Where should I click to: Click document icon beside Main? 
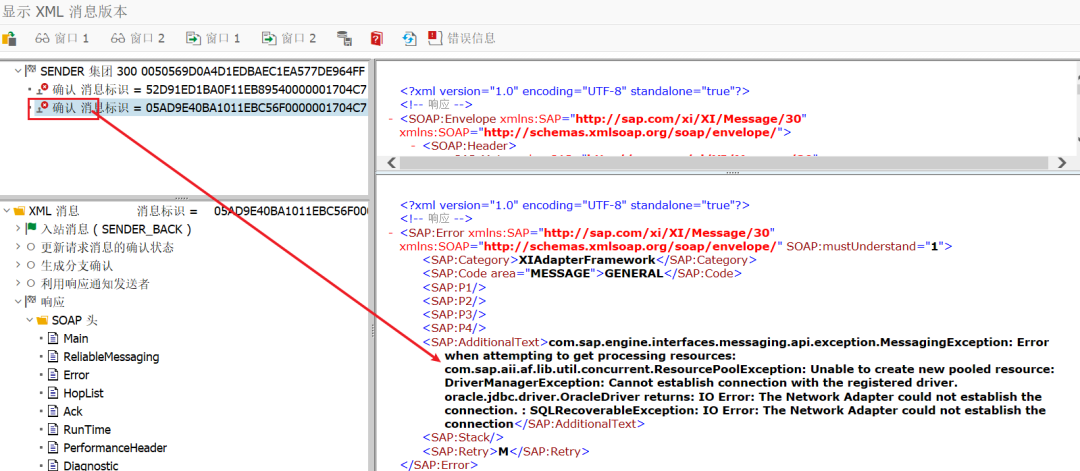(53, 339)
